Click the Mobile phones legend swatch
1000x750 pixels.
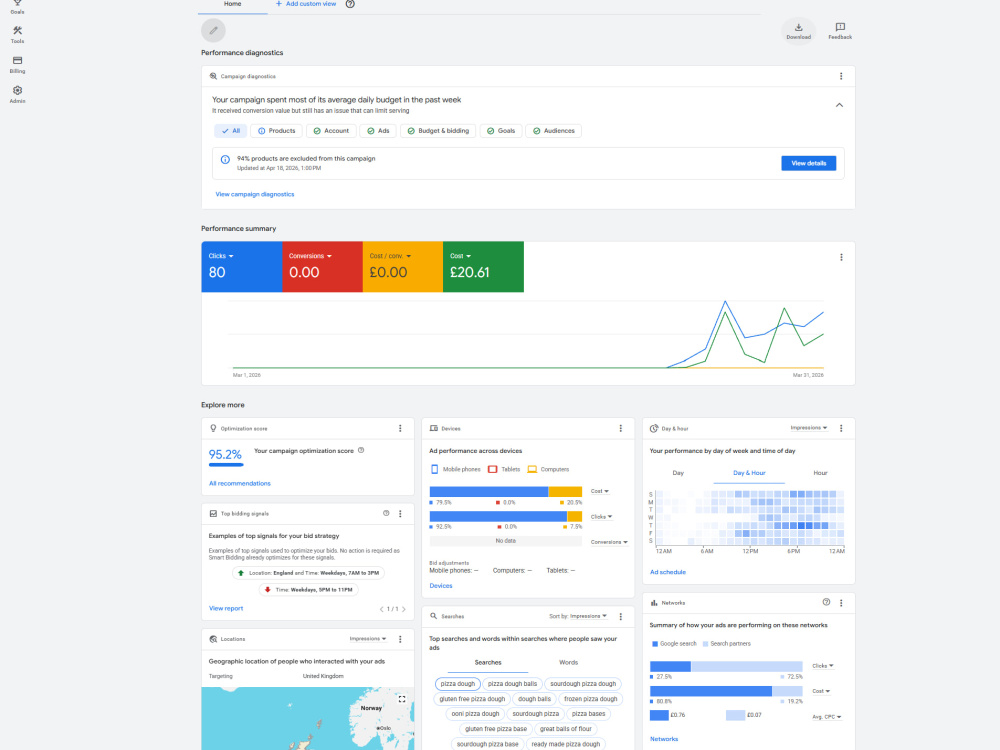point(434,469)
